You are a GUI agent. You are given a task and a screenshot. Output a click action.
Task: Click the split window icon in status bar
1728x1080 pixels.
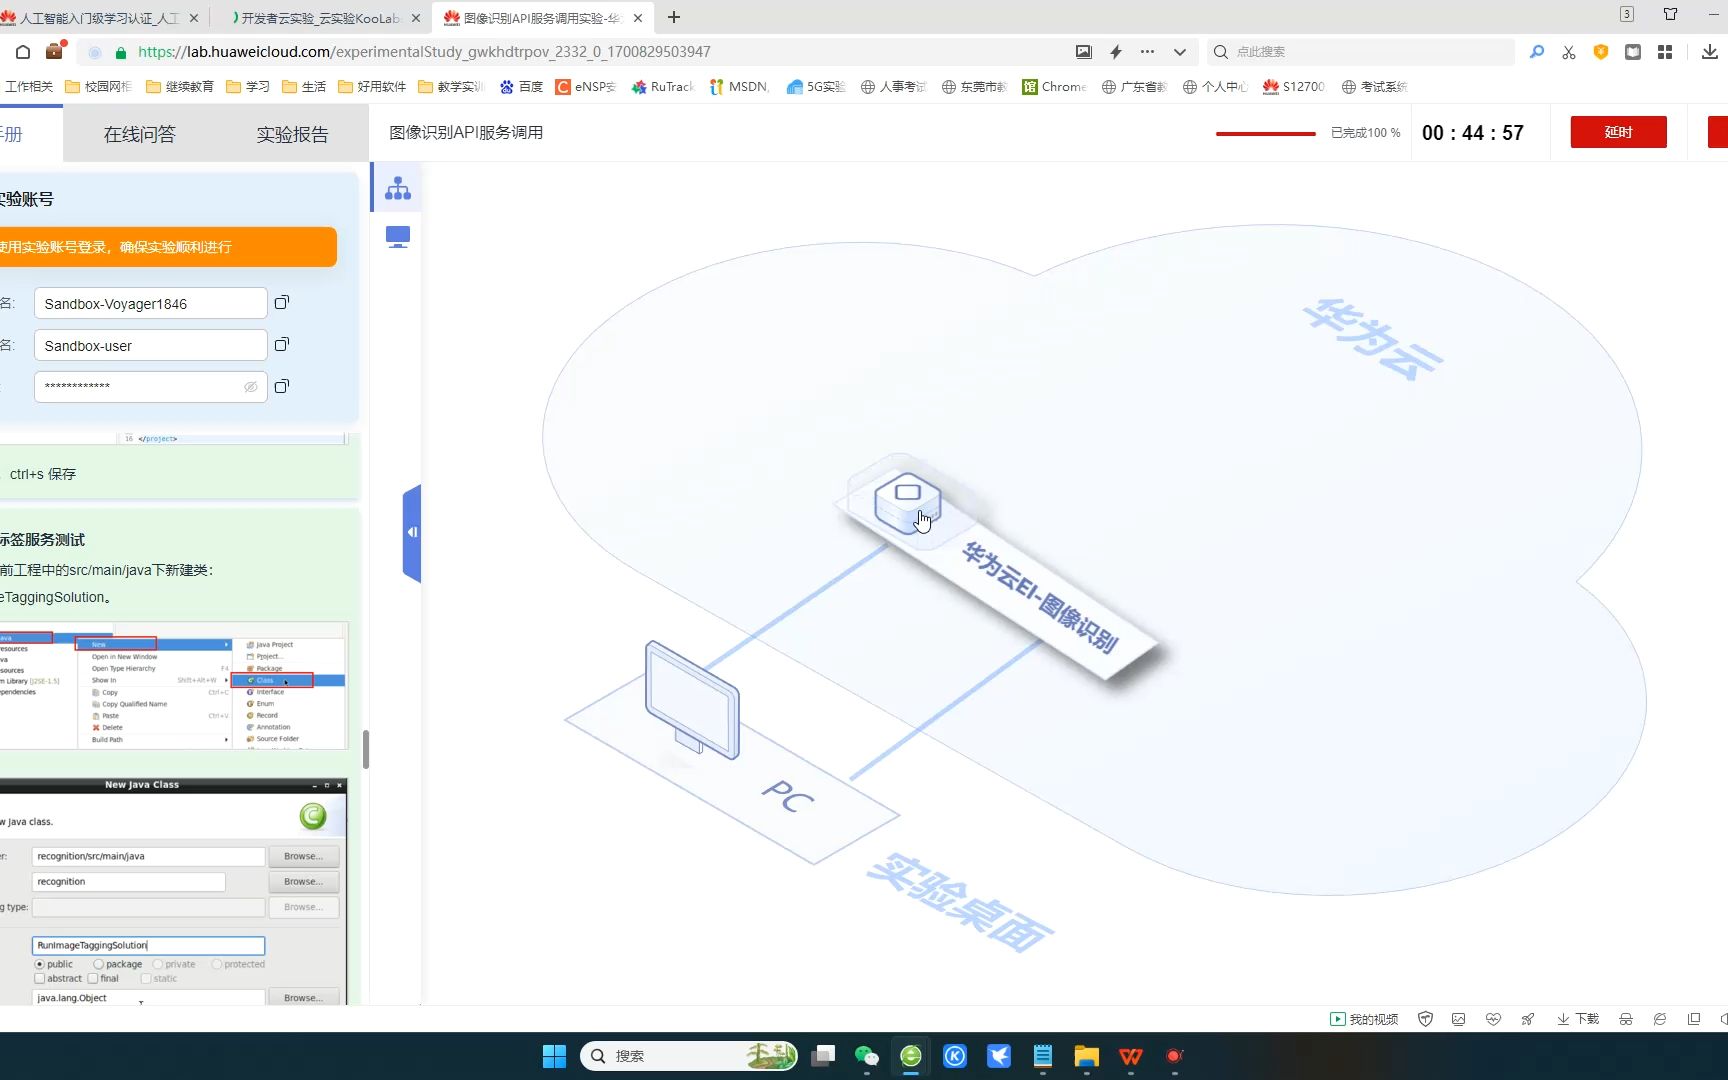point(1694,1019)
